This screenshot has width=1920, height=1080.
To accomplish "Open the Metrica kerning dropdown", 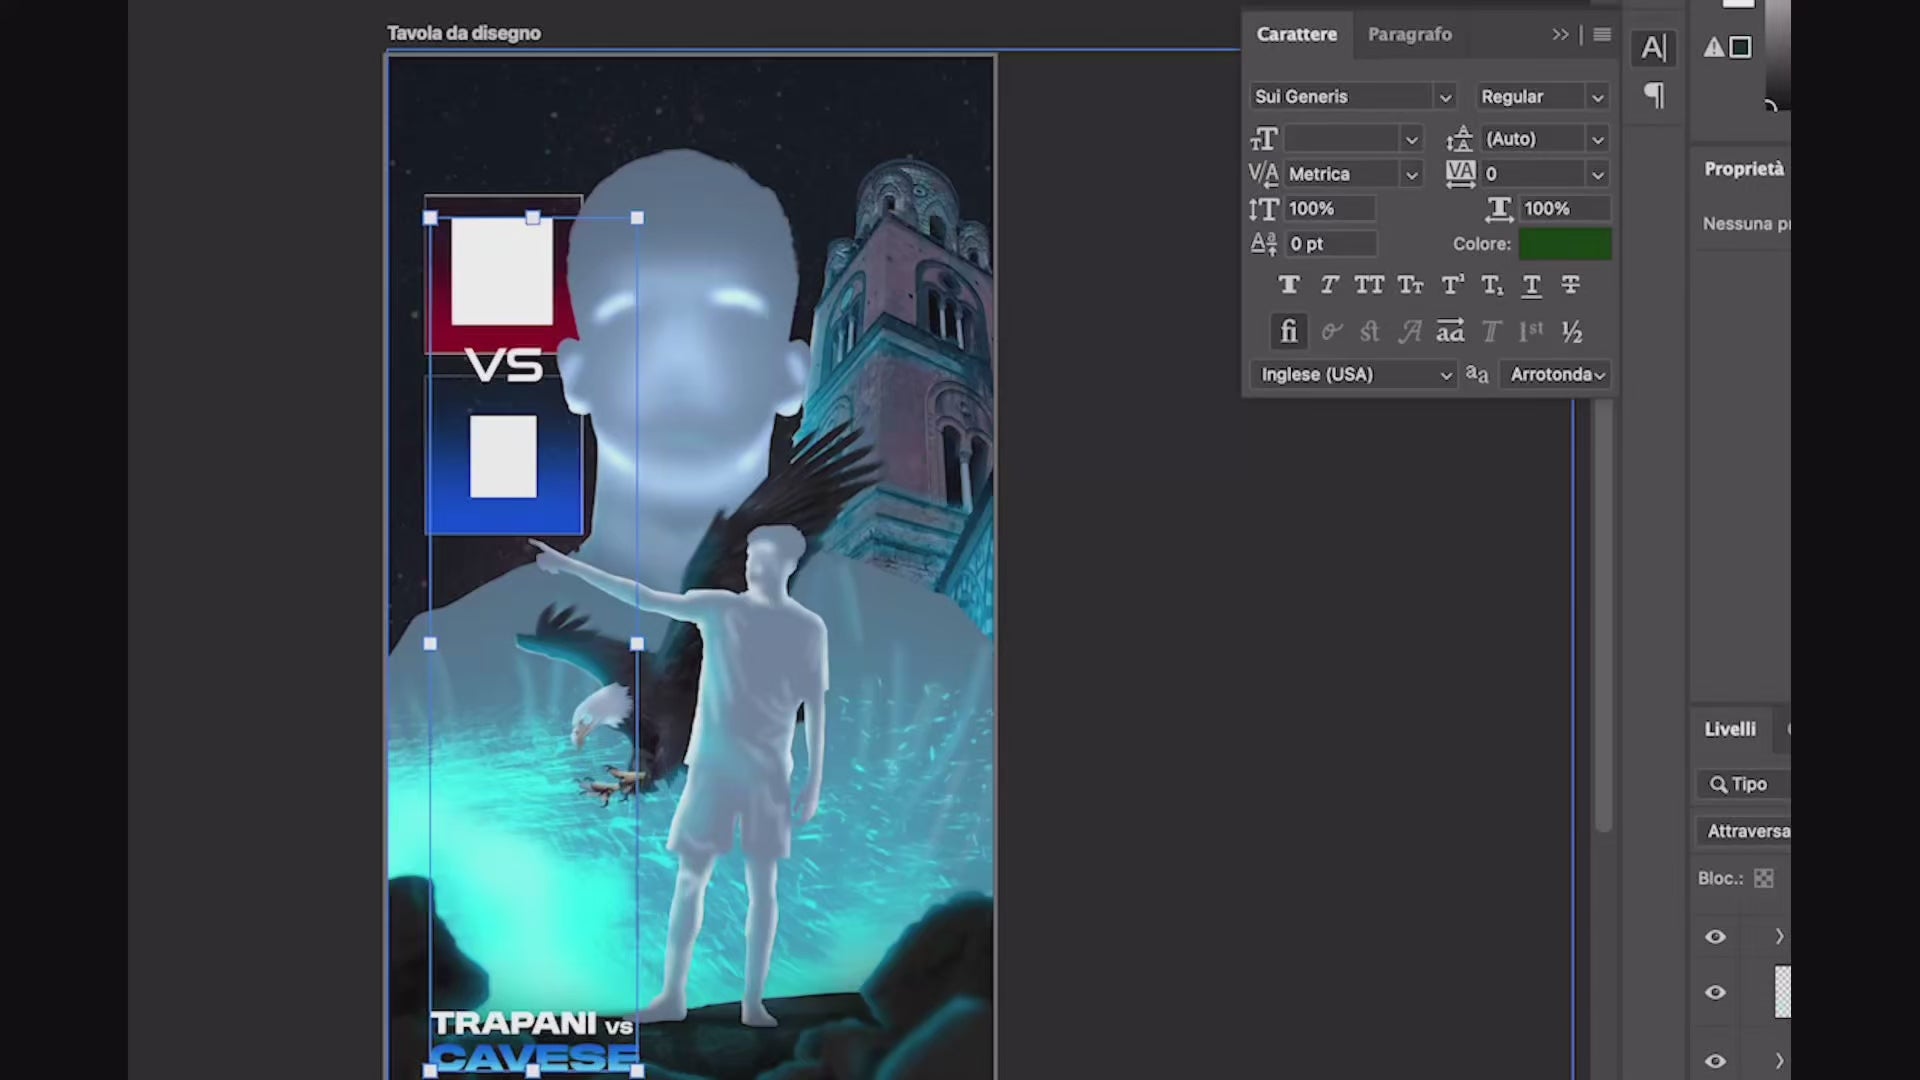I will [x=1411, y=174].
